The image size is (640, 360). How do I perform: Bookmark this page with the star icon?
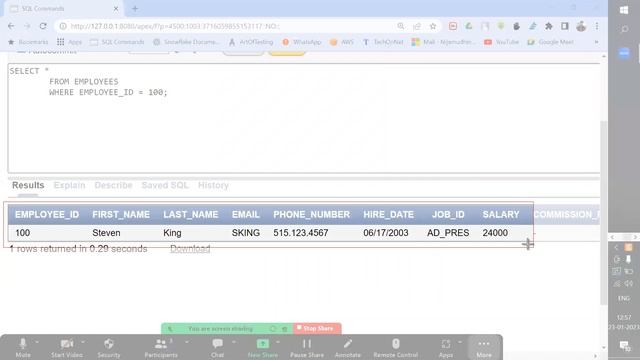[x=433, y=26]
